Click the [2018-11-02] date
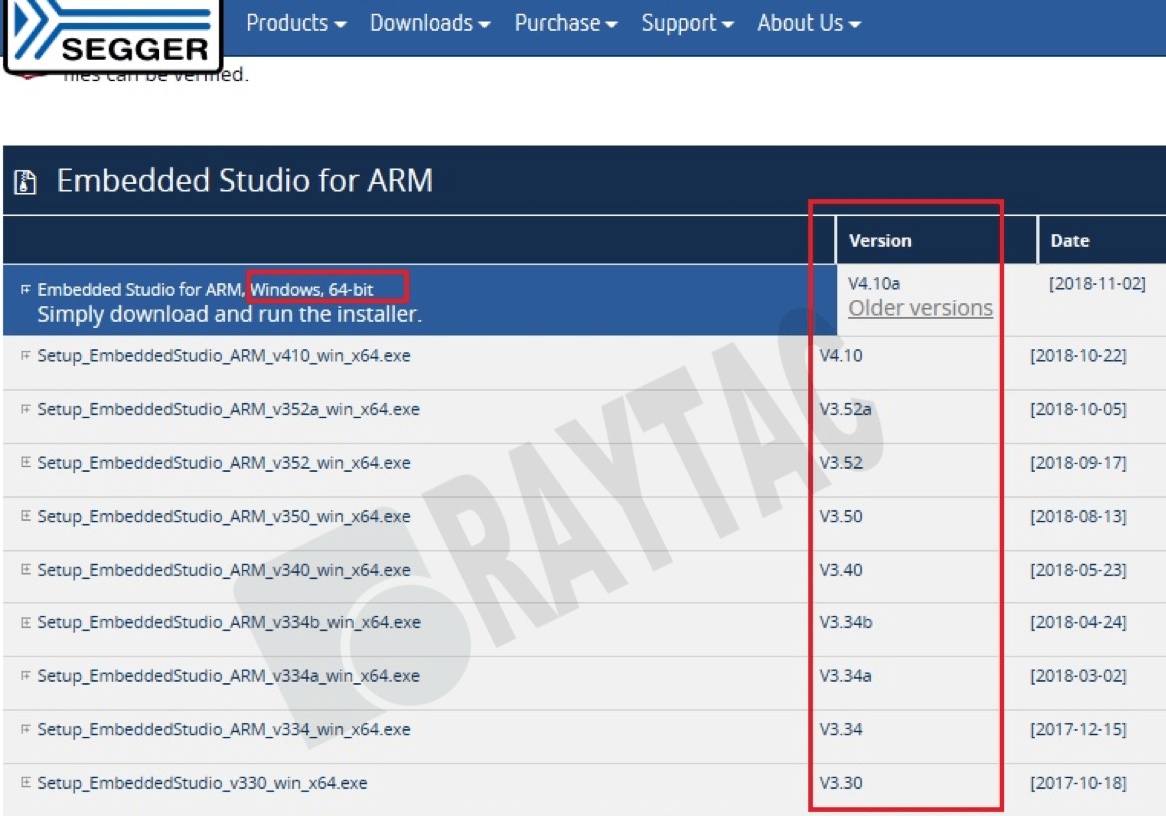Viewport: 1166px width, 816px height. (1097, 283)
